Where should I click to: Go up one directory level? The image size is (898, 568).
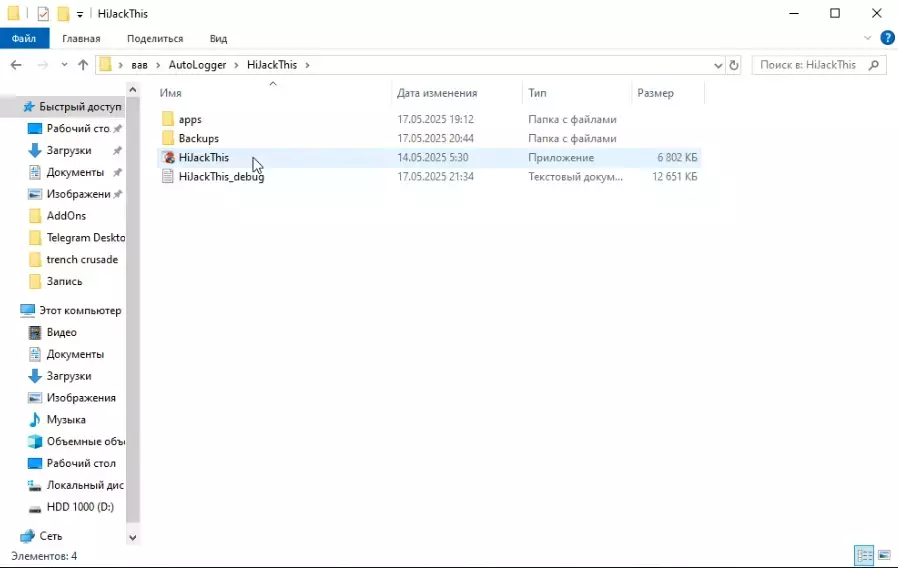tap(83, 65)
